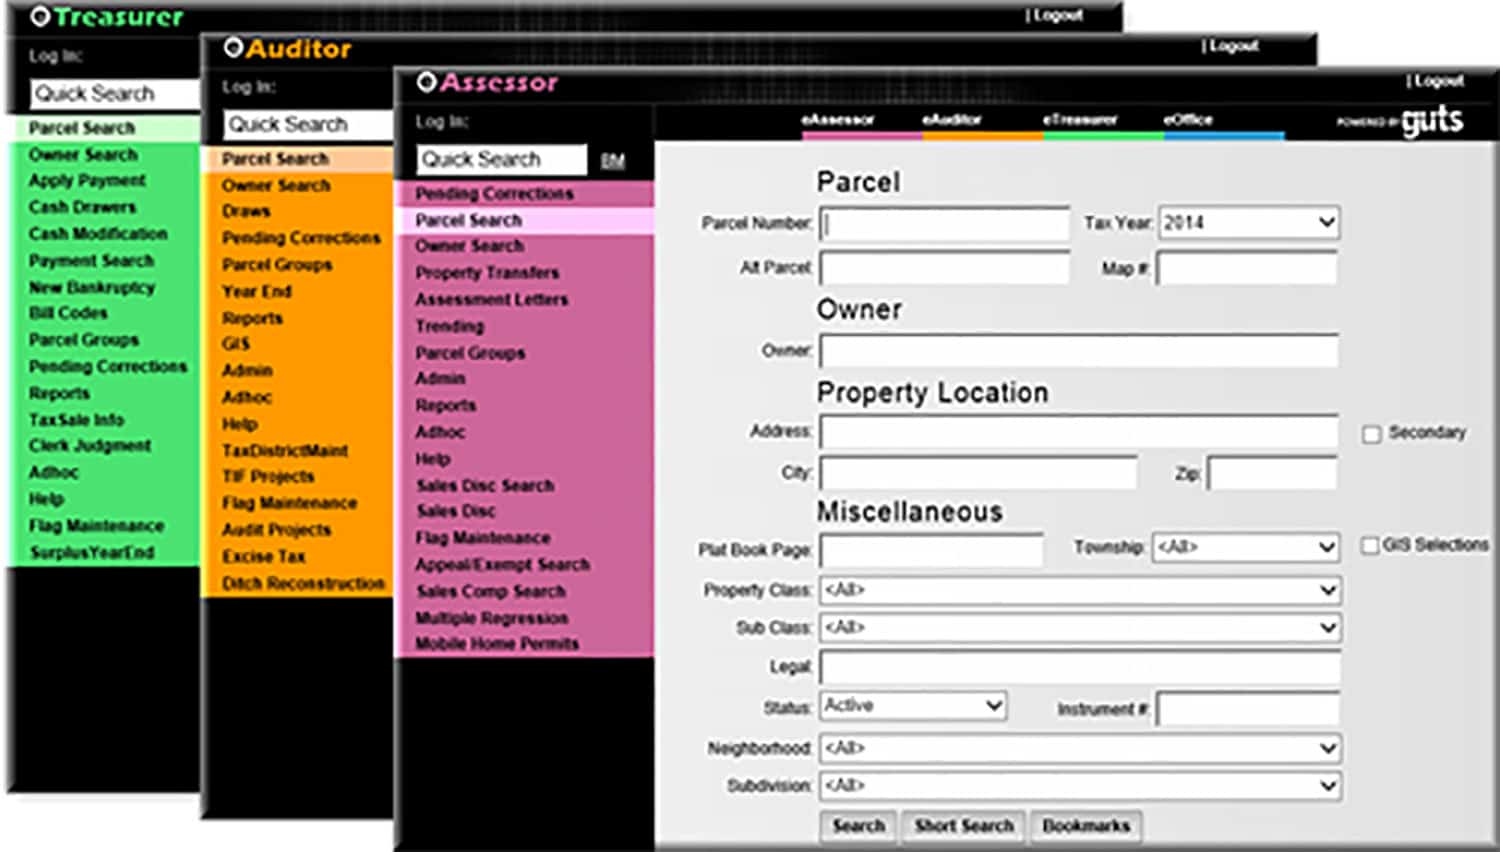Open New Bankruptcy in Treasurer menu
This screenshot has width=1500, height=852.
click(92, 288)
